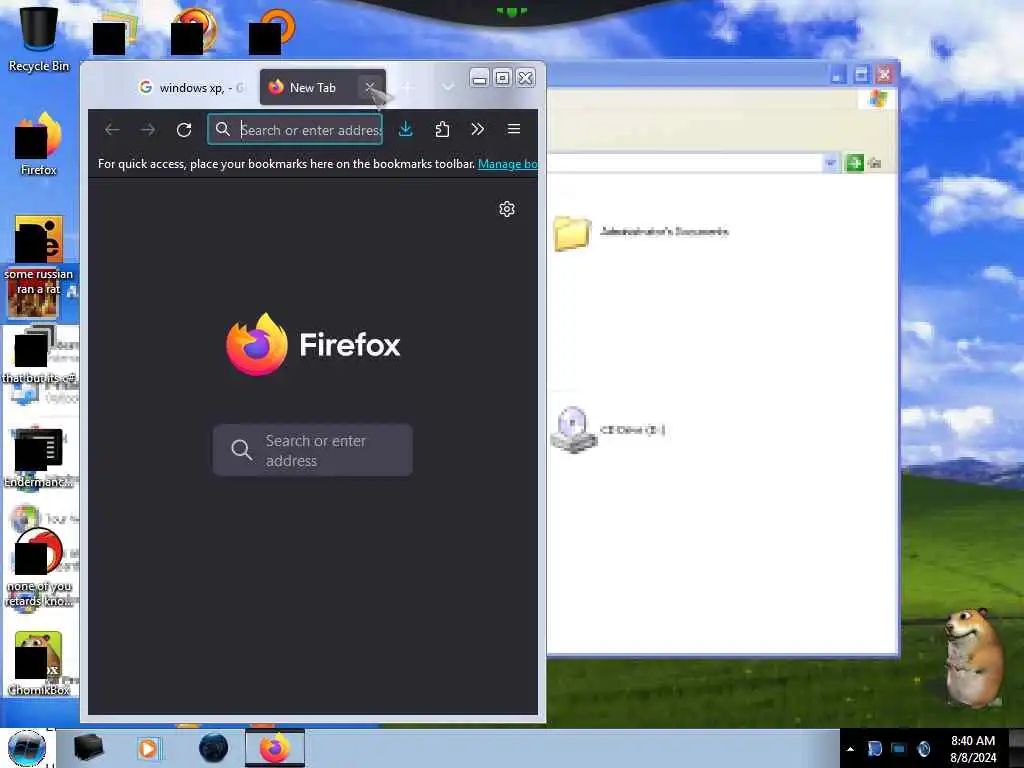Open the dark globe taskbar icon
The width and height of the screenshot is (1024, 768).
214,748
